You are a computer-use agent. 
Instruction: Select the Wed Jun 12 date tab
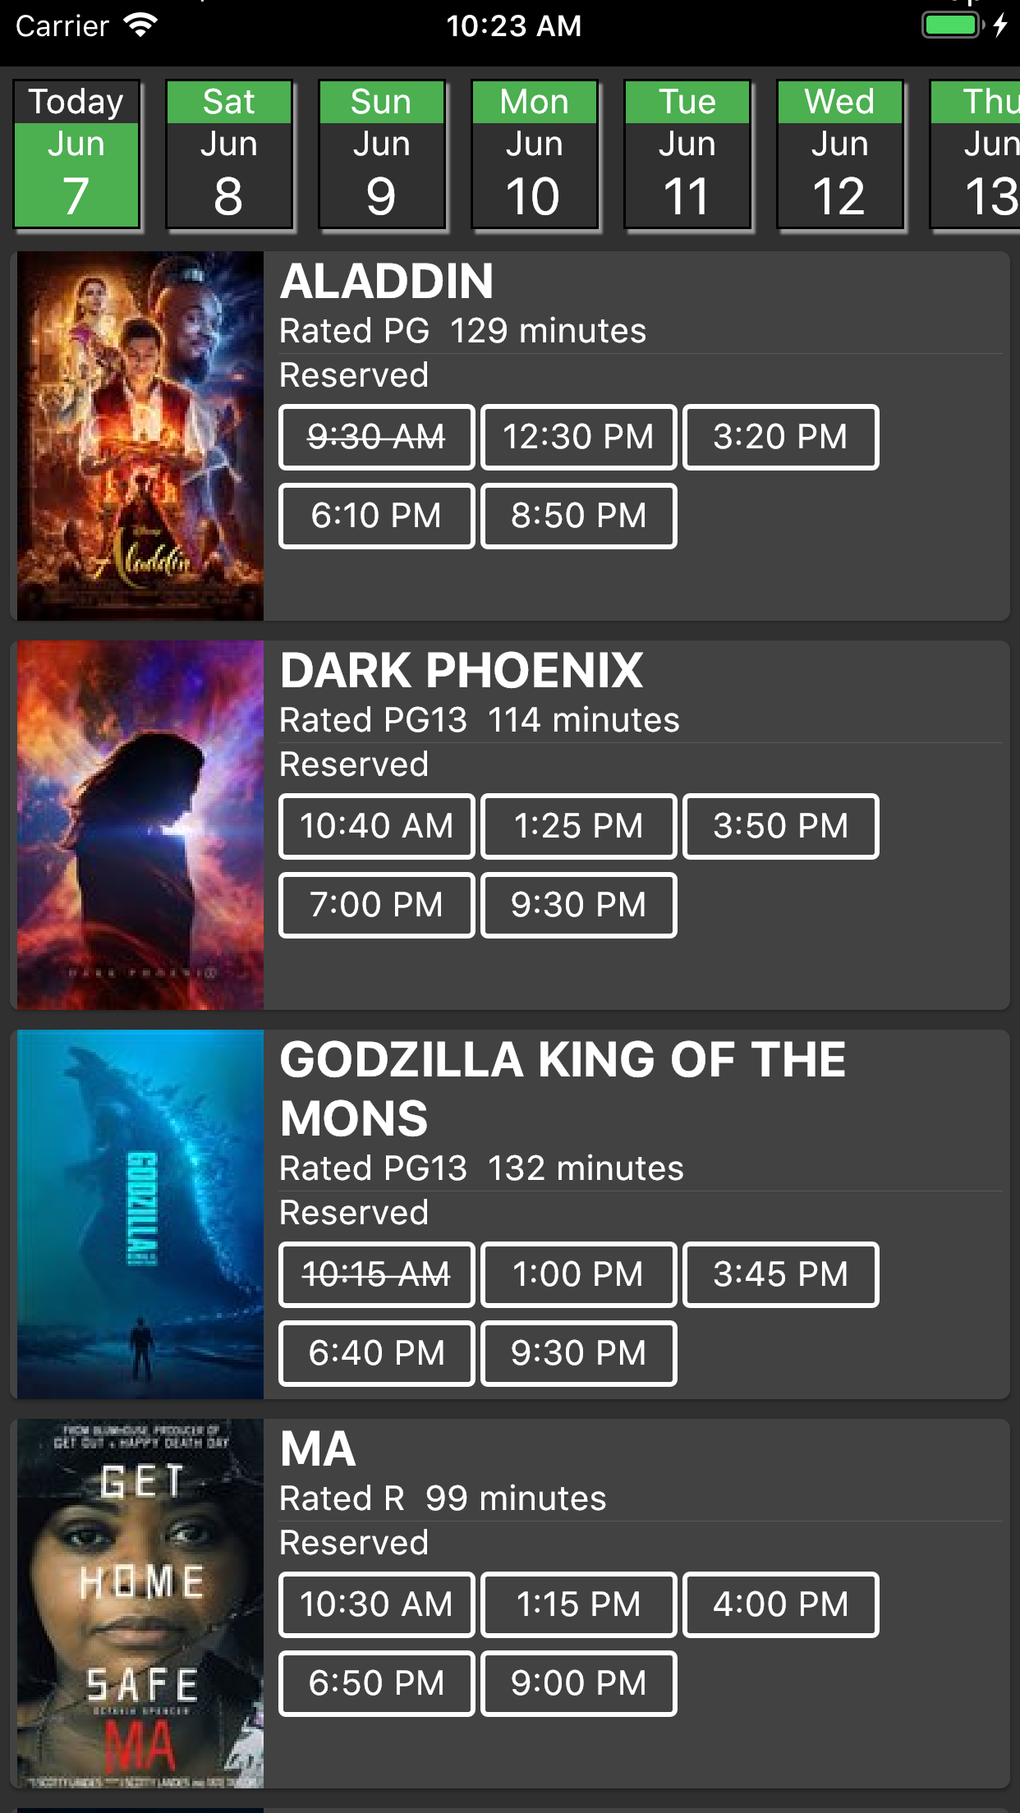pyautogui.click(x=840, y=155)
